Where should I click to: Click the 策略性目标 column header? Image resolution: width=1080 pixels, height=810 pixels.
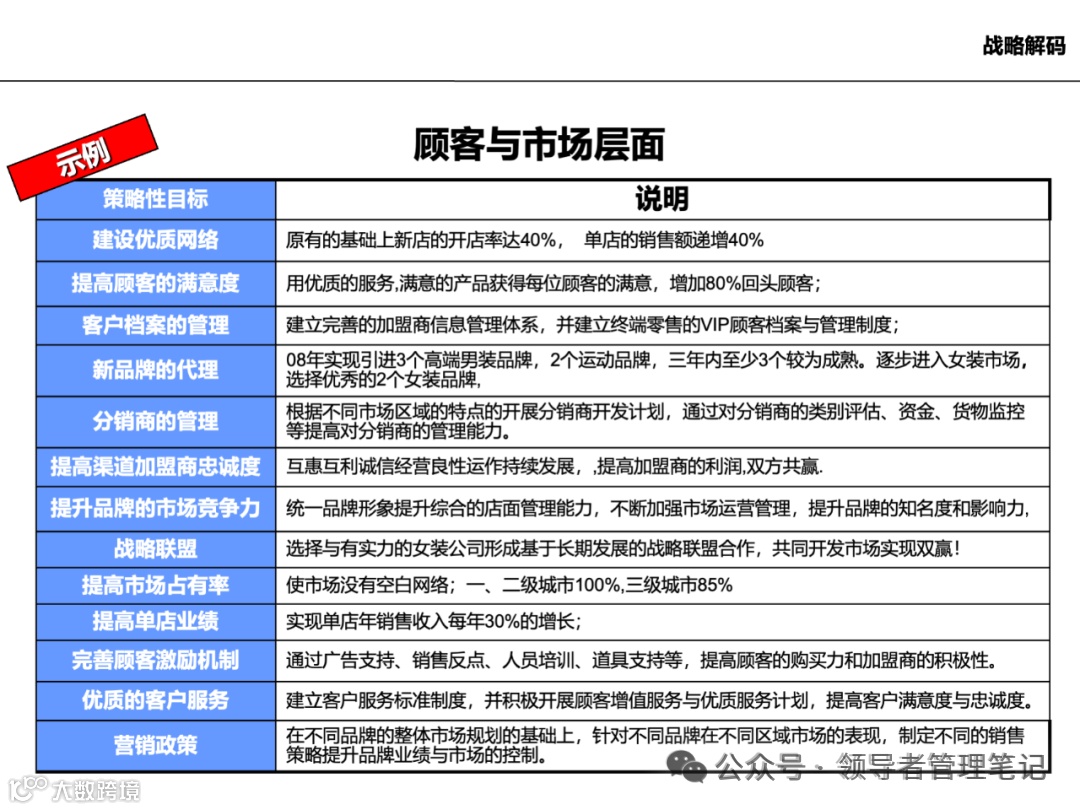[x=156, y=199]
